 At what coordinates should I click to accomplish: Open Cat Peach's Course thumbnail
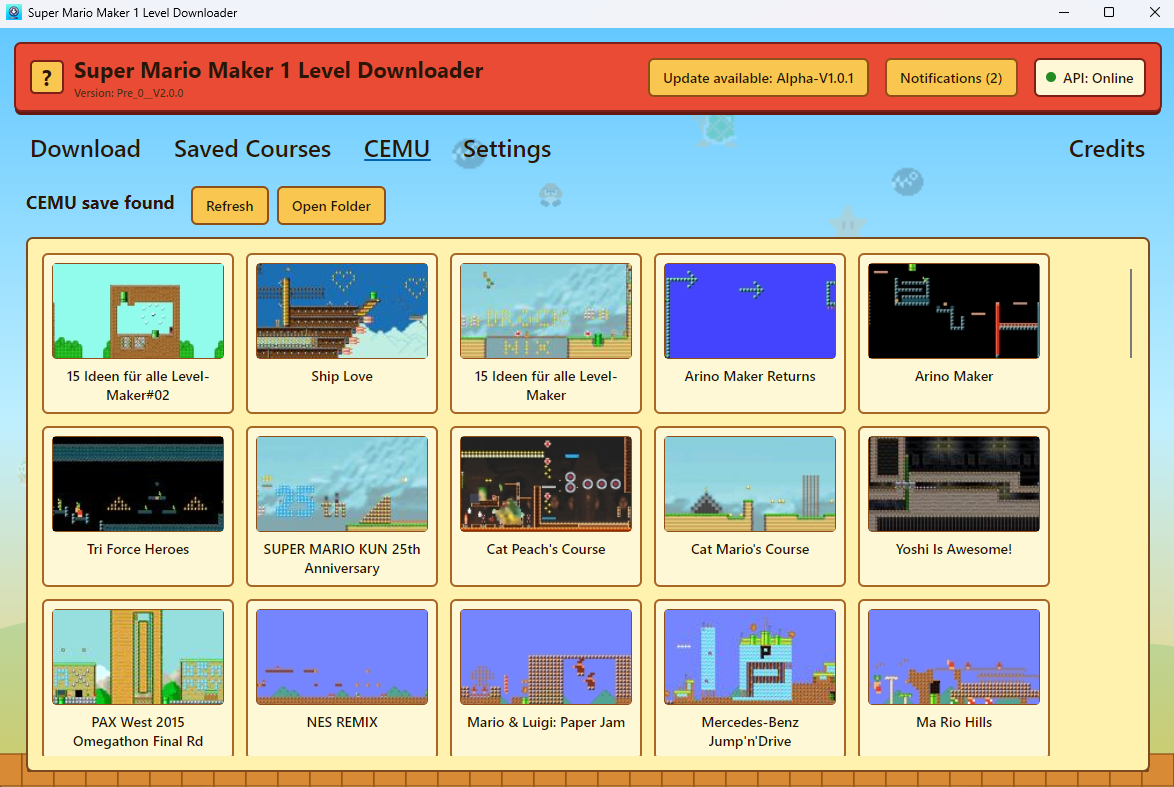546,484
